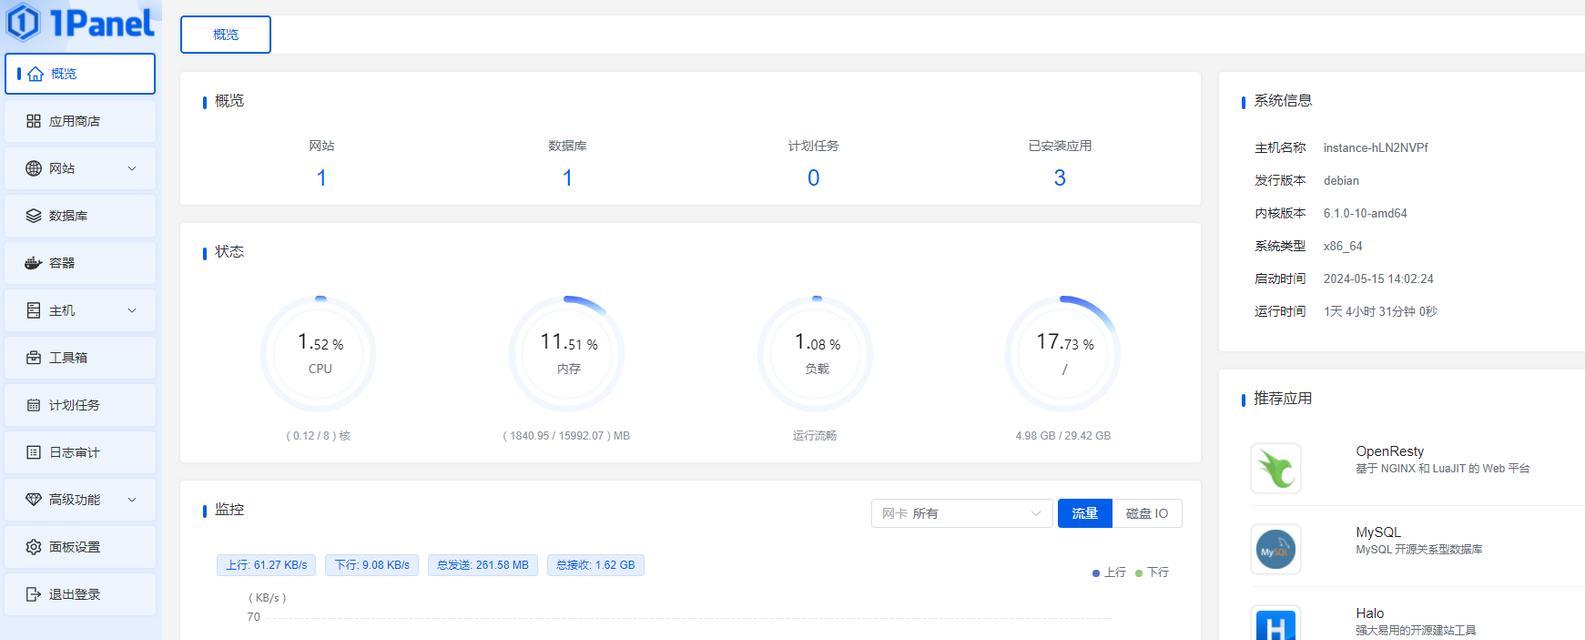
Task: Toggle the 上行 legend series
Action: click(x=1109, y=572)
